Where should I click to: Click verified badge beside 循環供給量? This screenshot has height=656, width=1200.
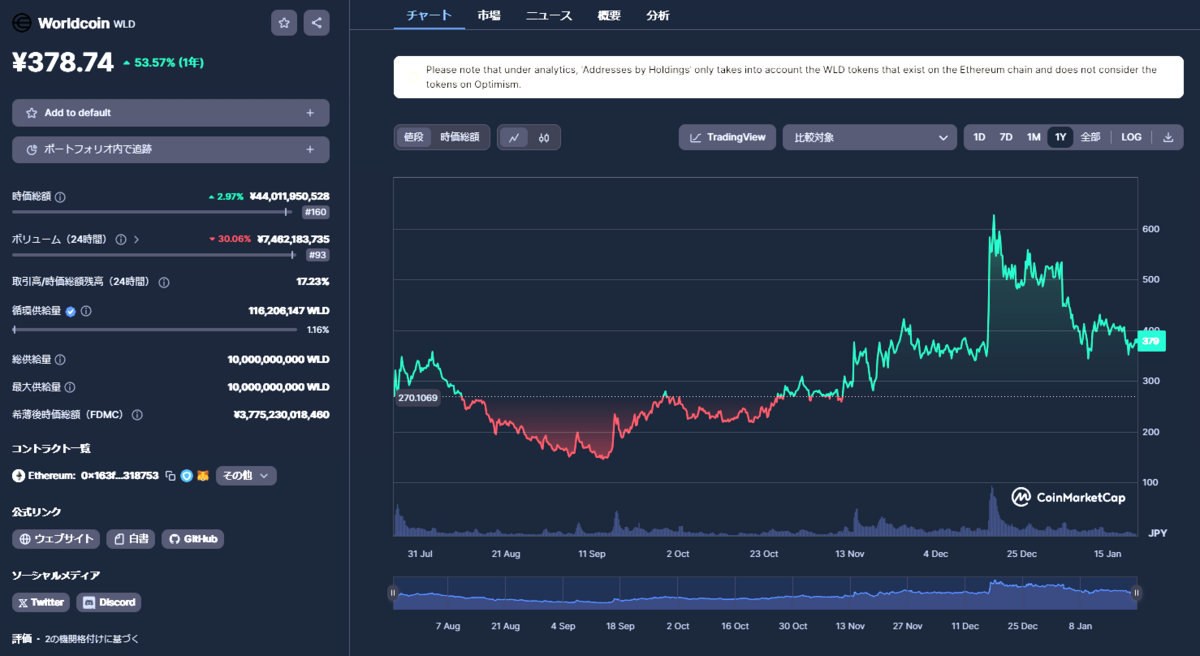point(71,311)
